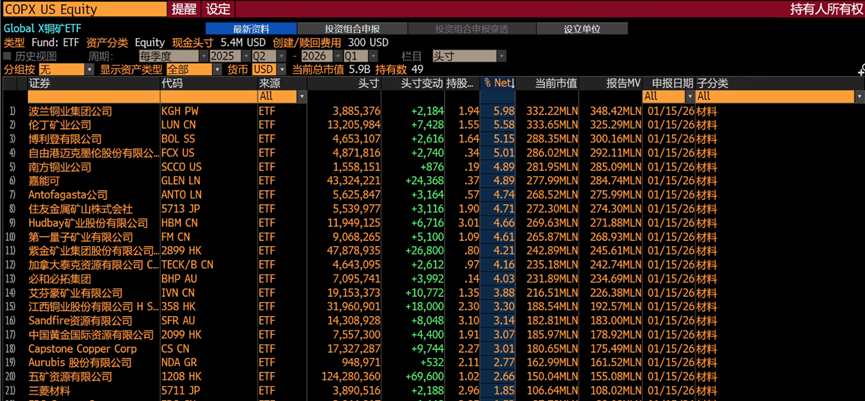Select the Aurubis 股份有限公司 row
The image size is (865, 401).
[433, 363]
